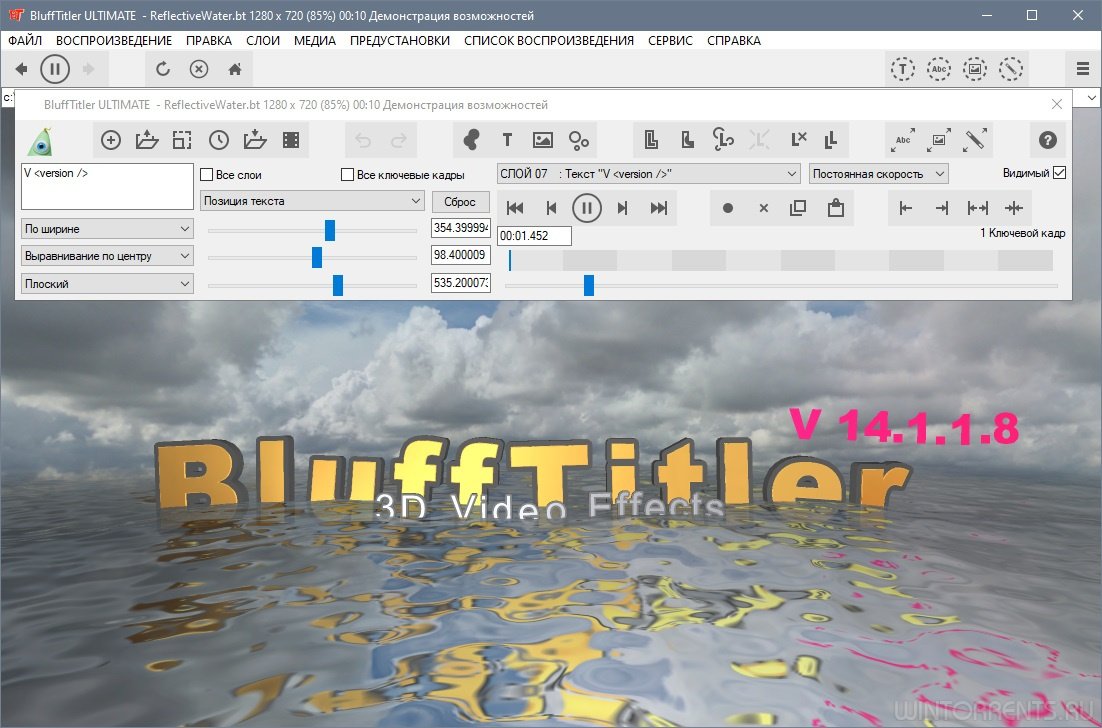
Task: Open the clock duration icon
Action: click(219, 140)
